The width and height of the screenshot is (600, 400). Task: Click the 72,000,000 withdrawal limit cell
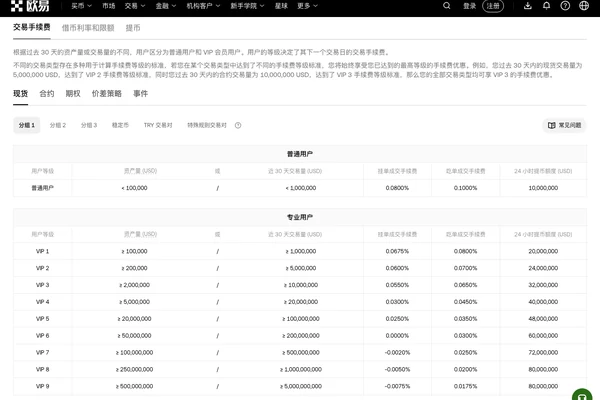(543, 353)
